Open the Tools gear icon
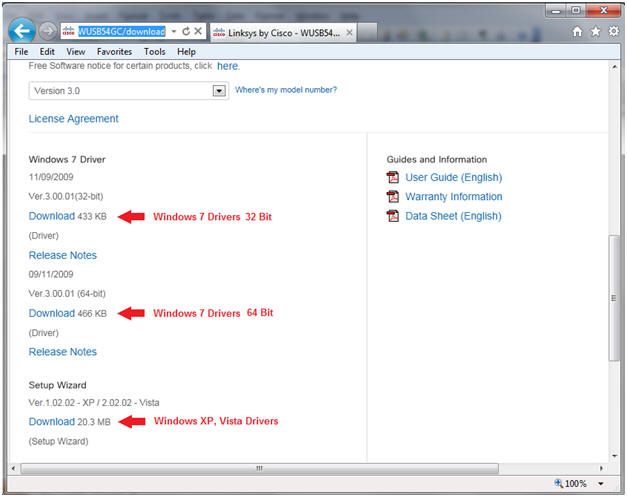Screen dimensions: 627x497 [x=614, y=31]
